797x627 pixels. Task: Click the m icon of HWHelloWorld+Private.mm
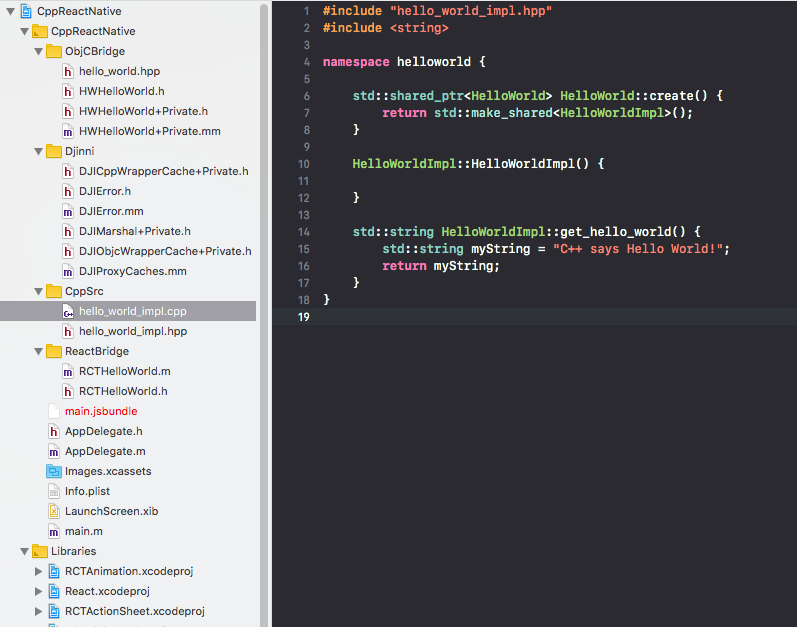tap(68, 132)
